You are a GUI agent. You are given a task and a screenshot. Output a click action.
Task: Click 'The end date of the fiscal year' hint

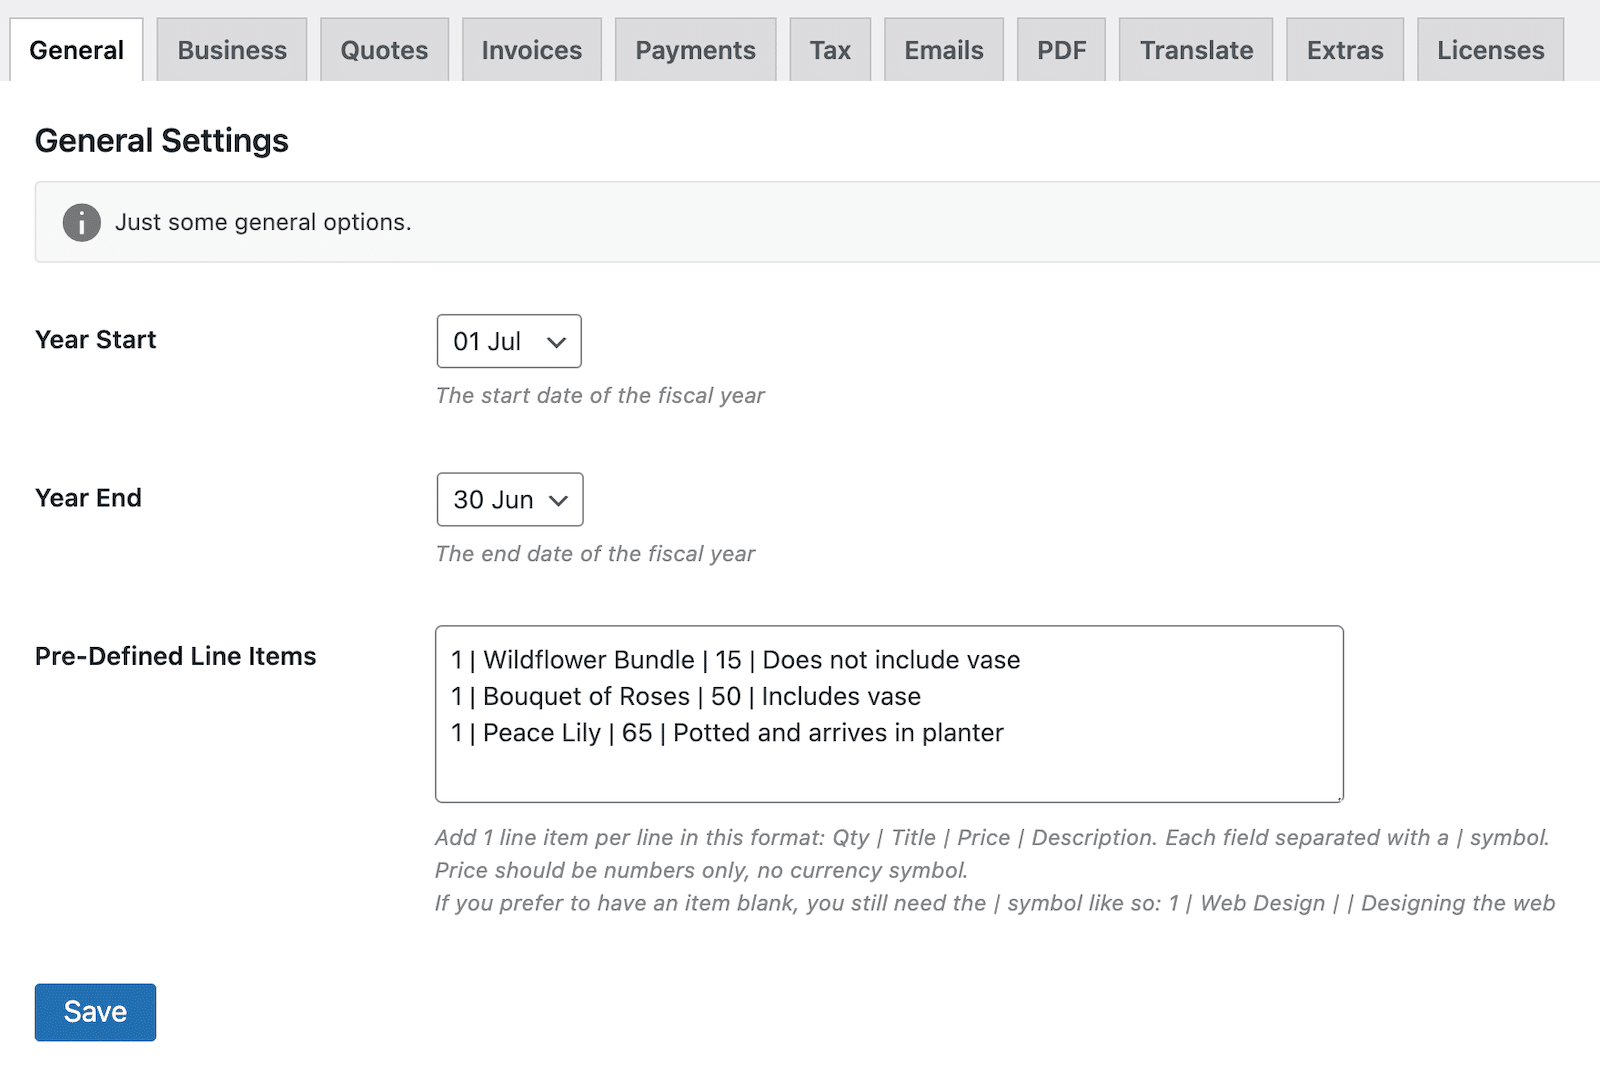[x=595, y=554]
